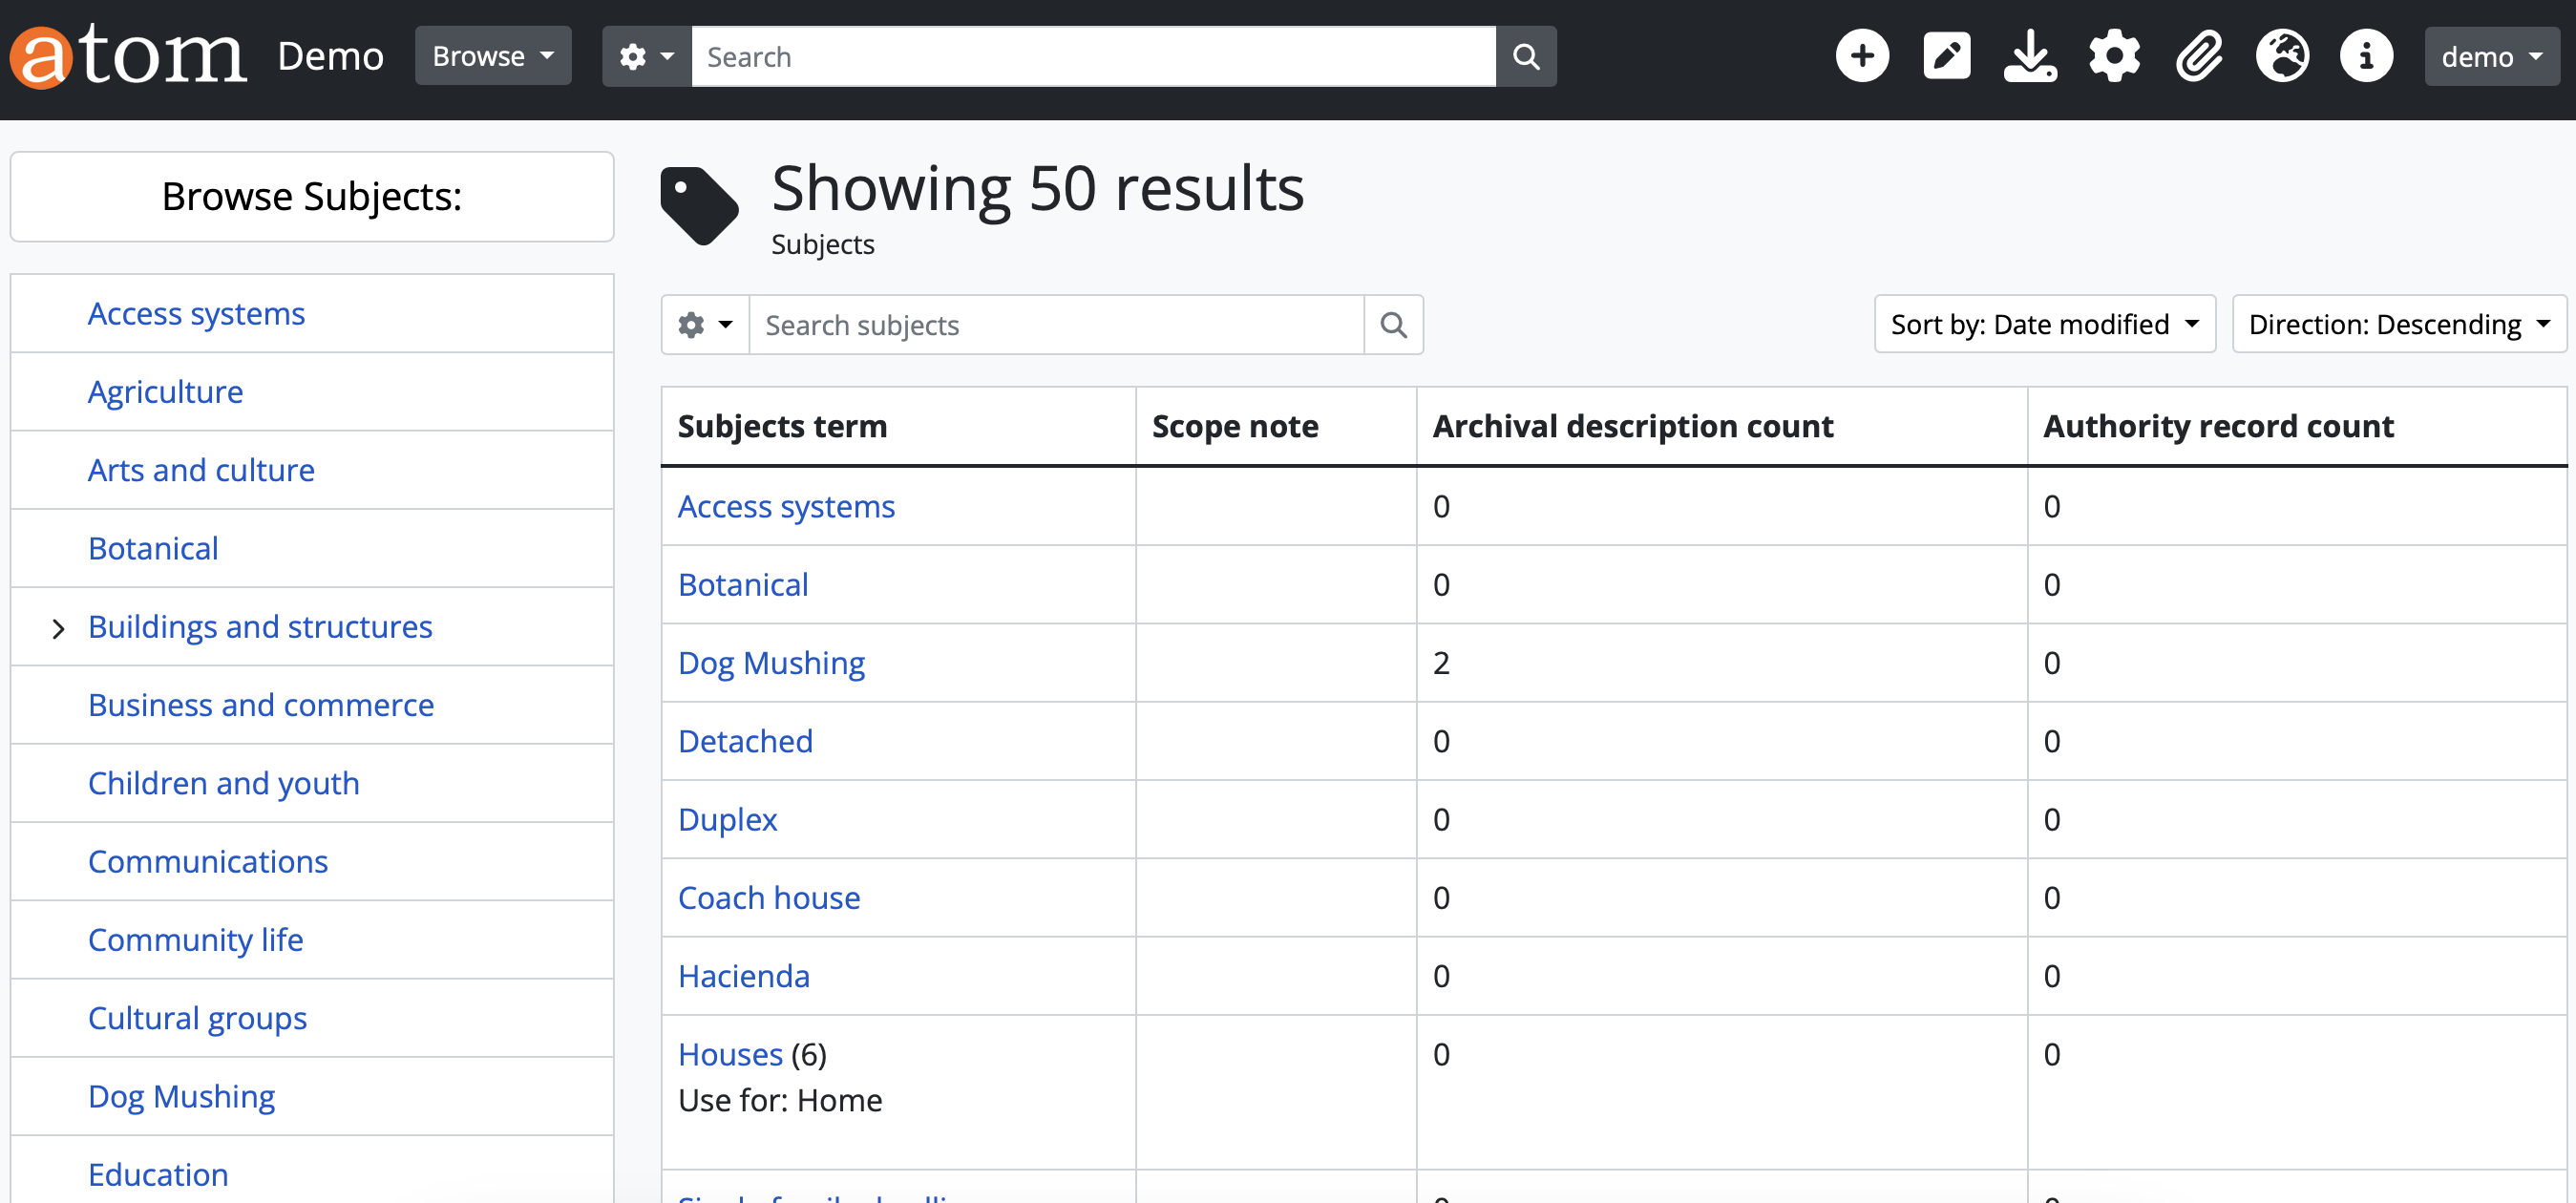Open the Direction Descending dropdown

(x=2398, y=325)
